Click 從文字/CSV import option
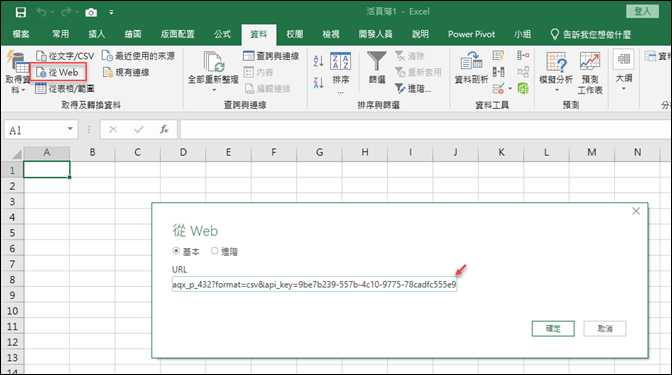 click(65, 56)
